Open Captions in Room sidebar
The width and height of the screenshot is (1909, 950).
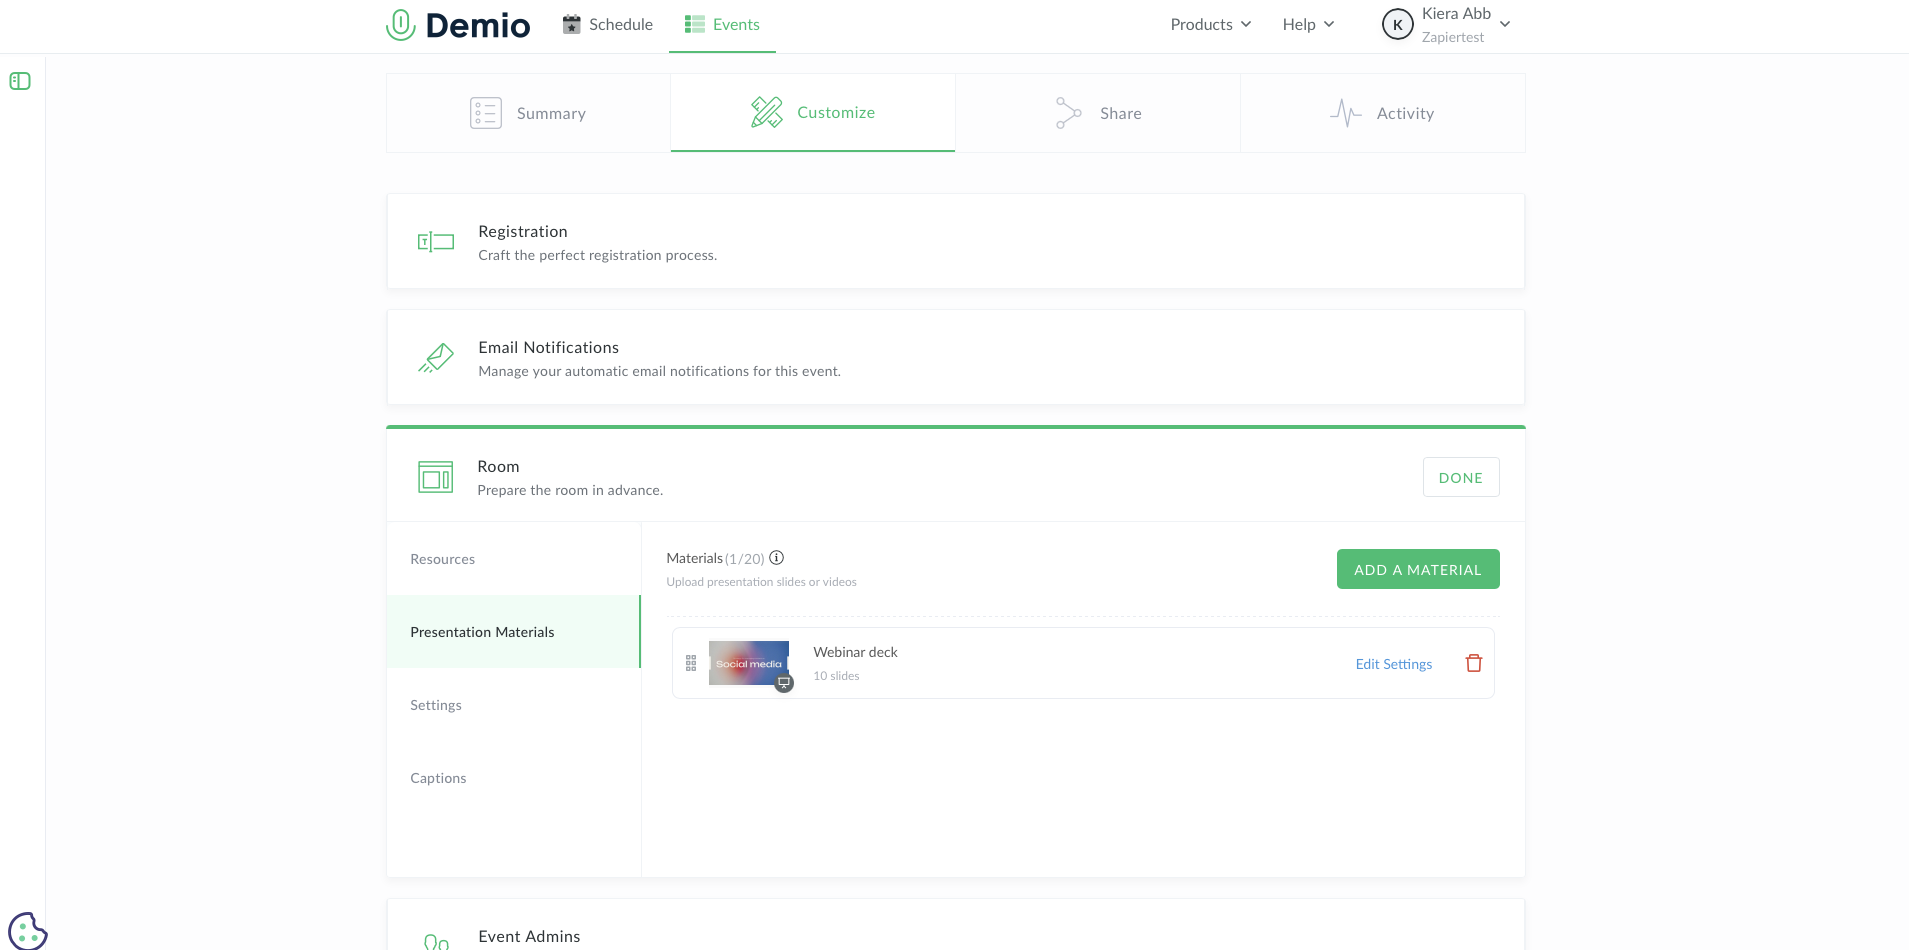[x=514, y=778]
